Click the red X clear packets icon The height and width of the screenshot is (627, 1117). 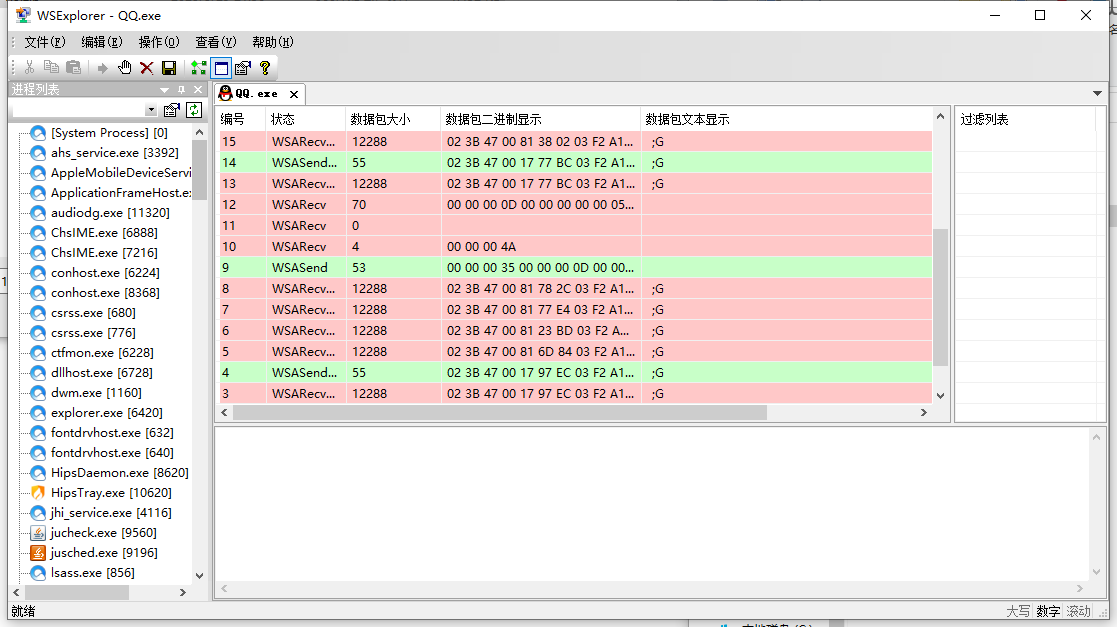point(147,68)
